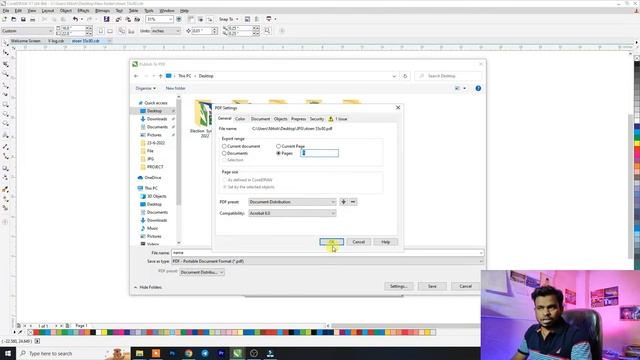640x360 pixels.
Task: Open the PDF preset dropdown in PDF Settings
Action: 292,202
